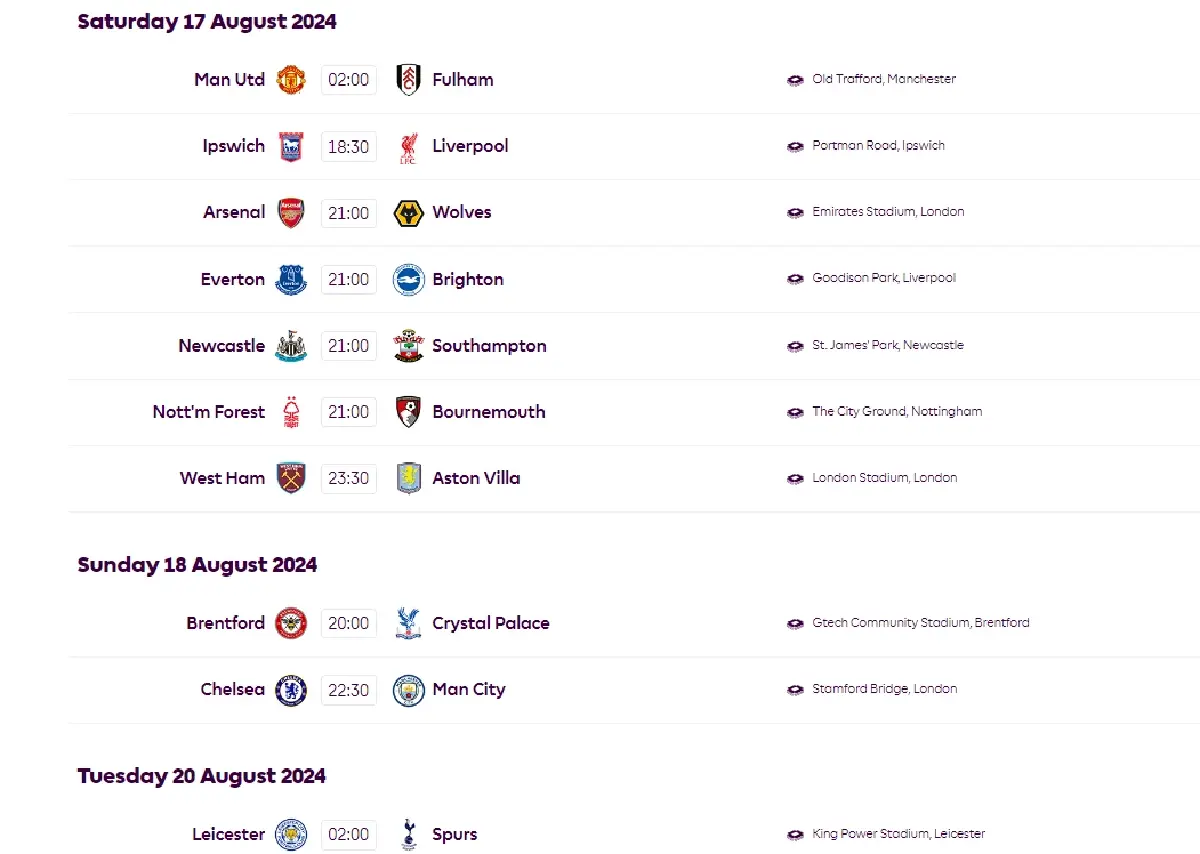
Task: Click the Sunday 18 August 2024 heading
Action: [x=197, y=564]
